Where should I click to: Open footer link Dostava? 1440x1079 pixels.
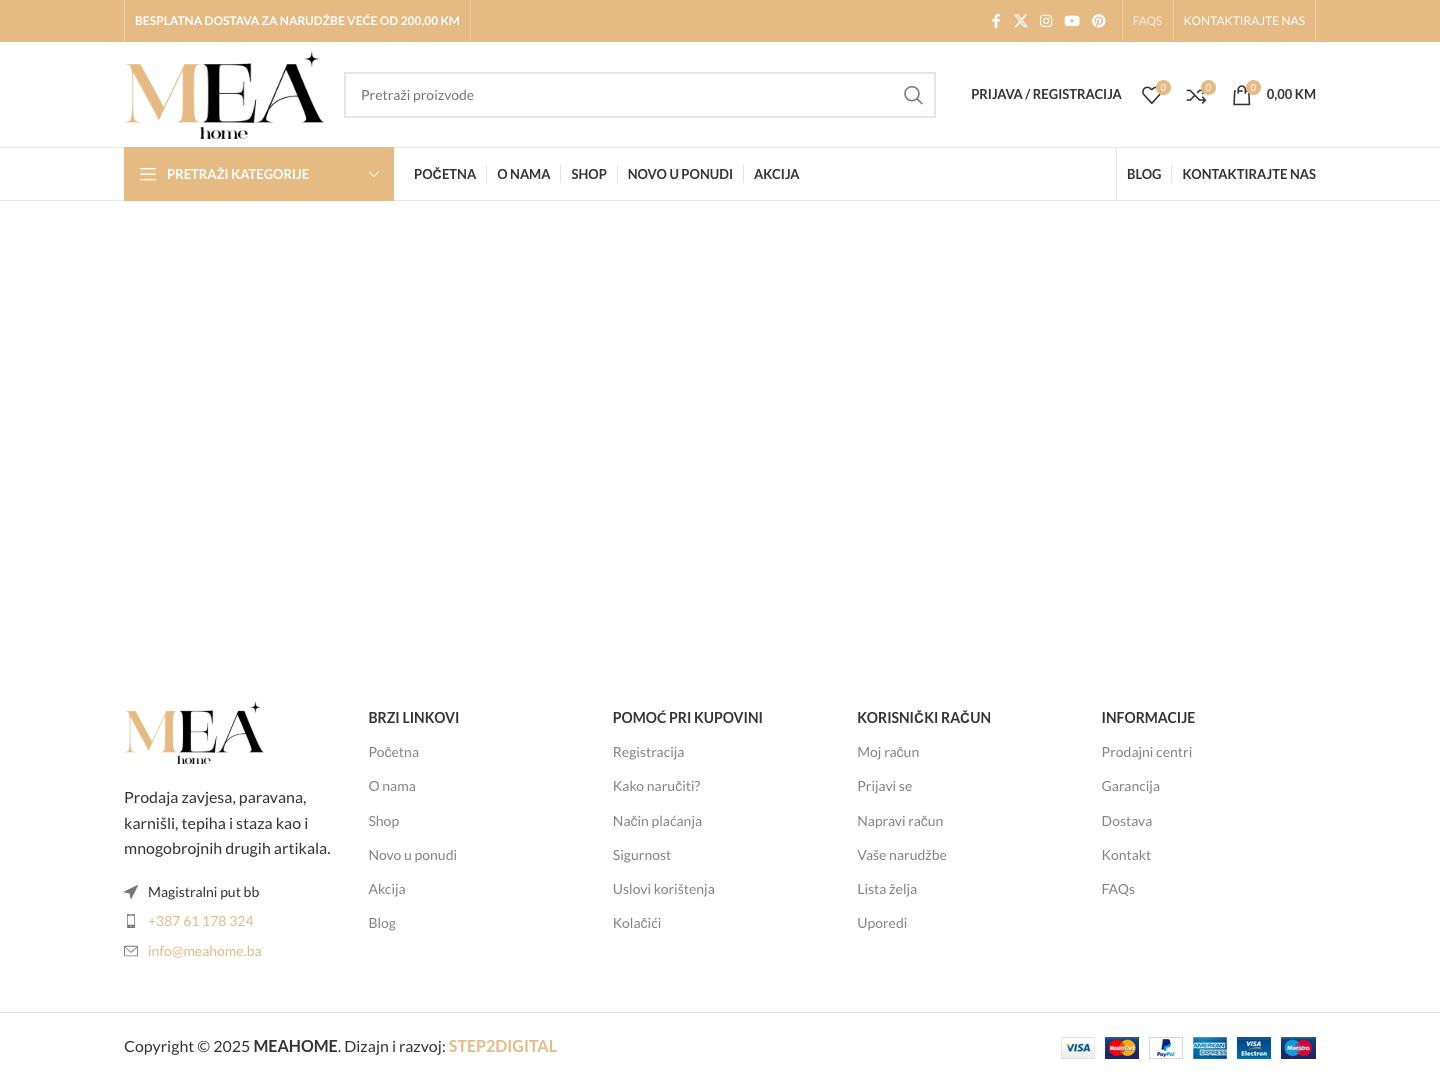pyautogui.click(x=1127, y=821)
